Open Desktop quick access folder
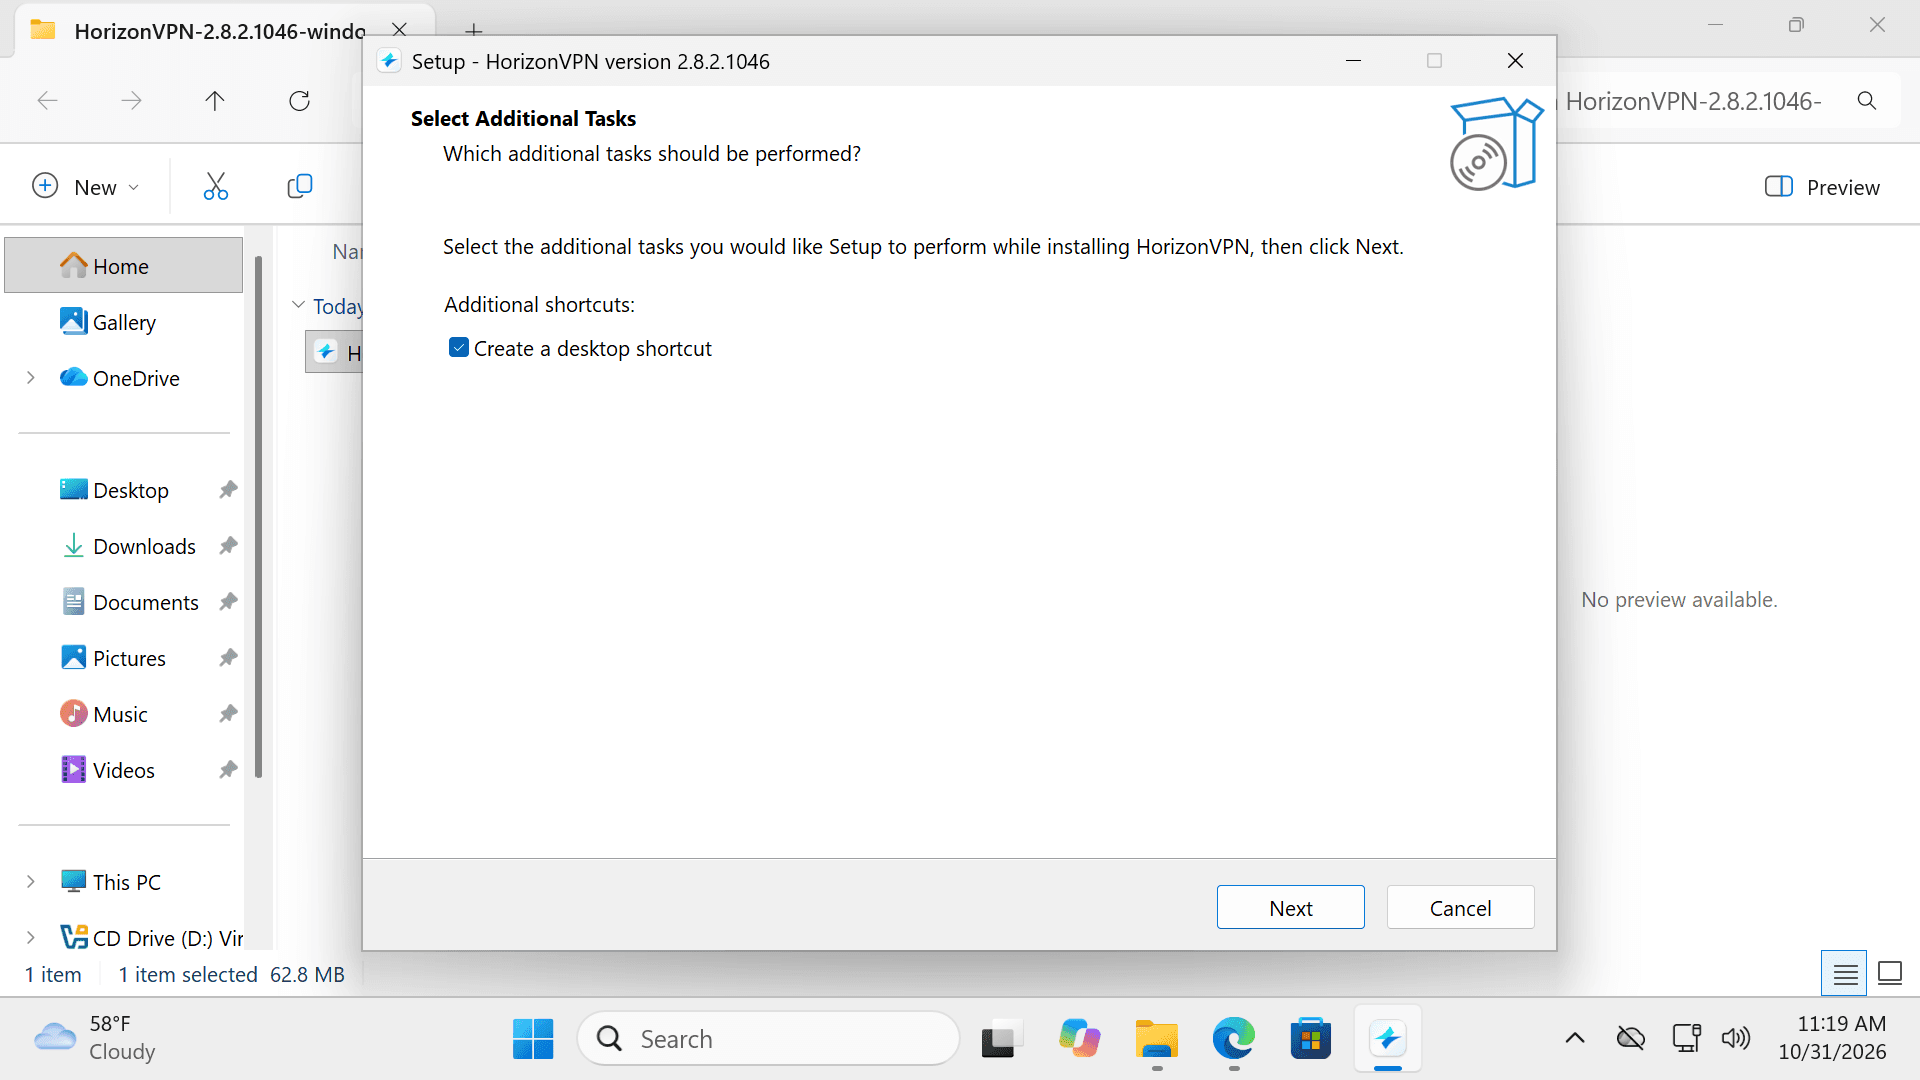Screen dimensions: 1920x1080 point(130,490)
